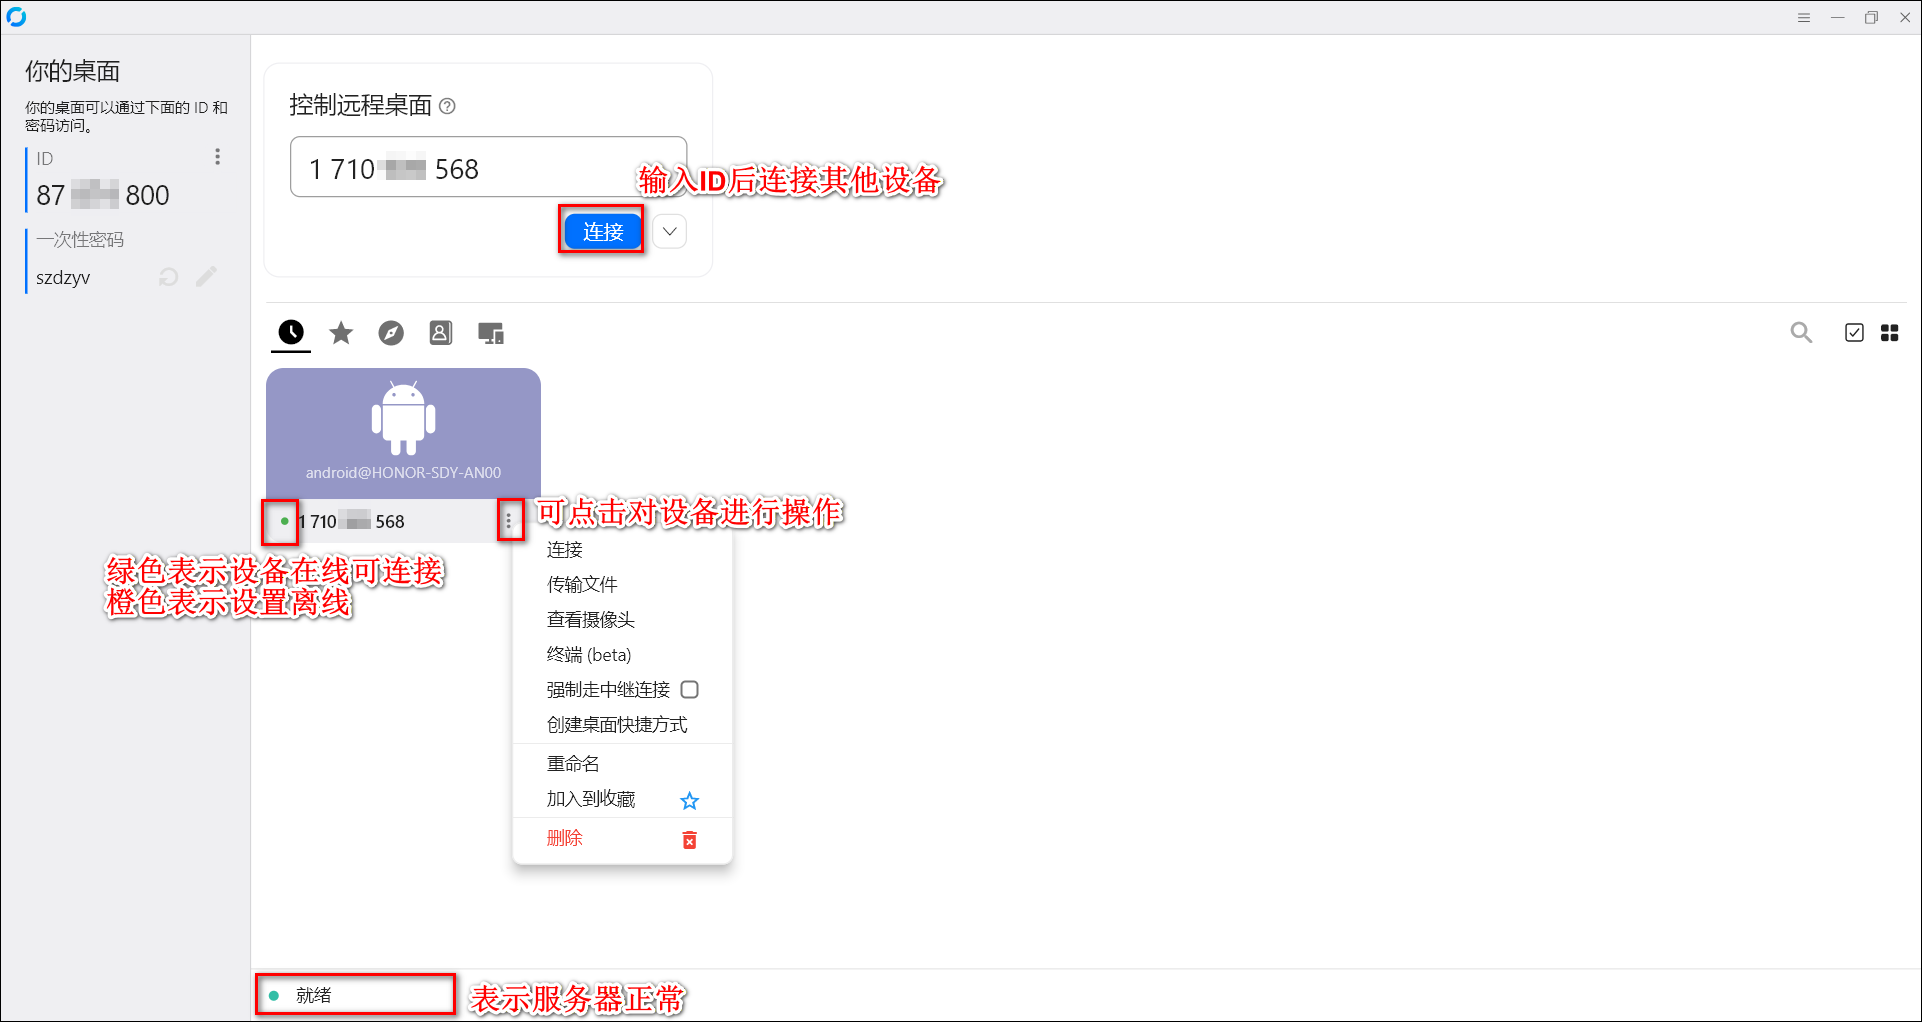Select Transfer File from context menu
This screenshot has width=1922, height=1022.
(582, 585)
